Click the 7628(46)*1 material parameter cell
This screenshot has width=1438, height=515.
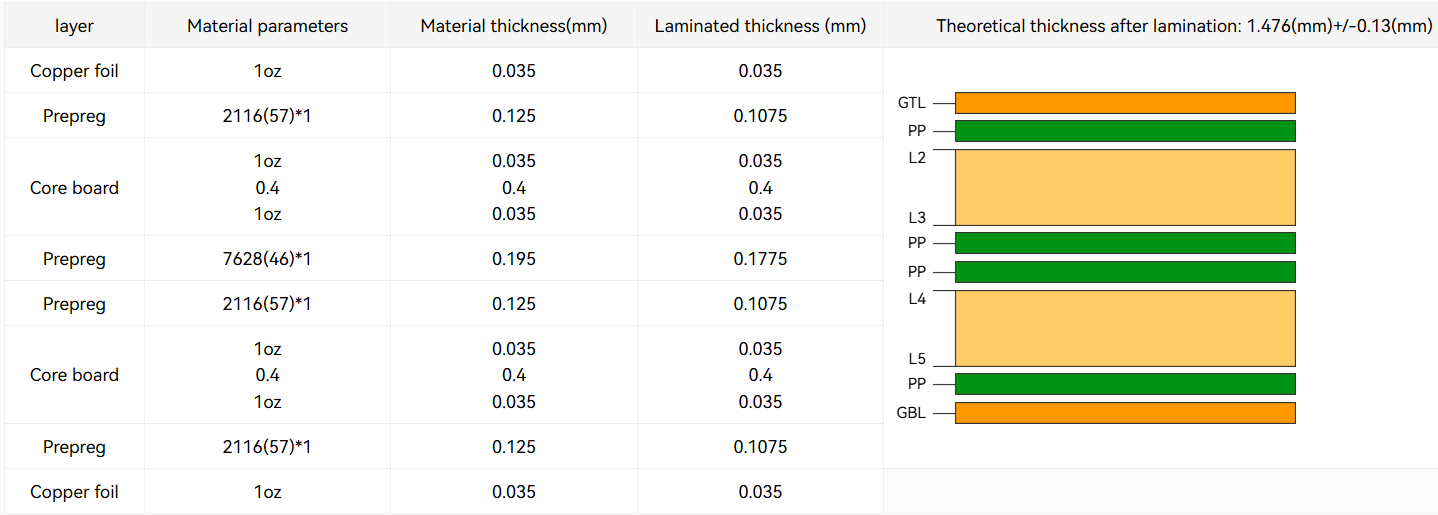click(x=267, y=259)
